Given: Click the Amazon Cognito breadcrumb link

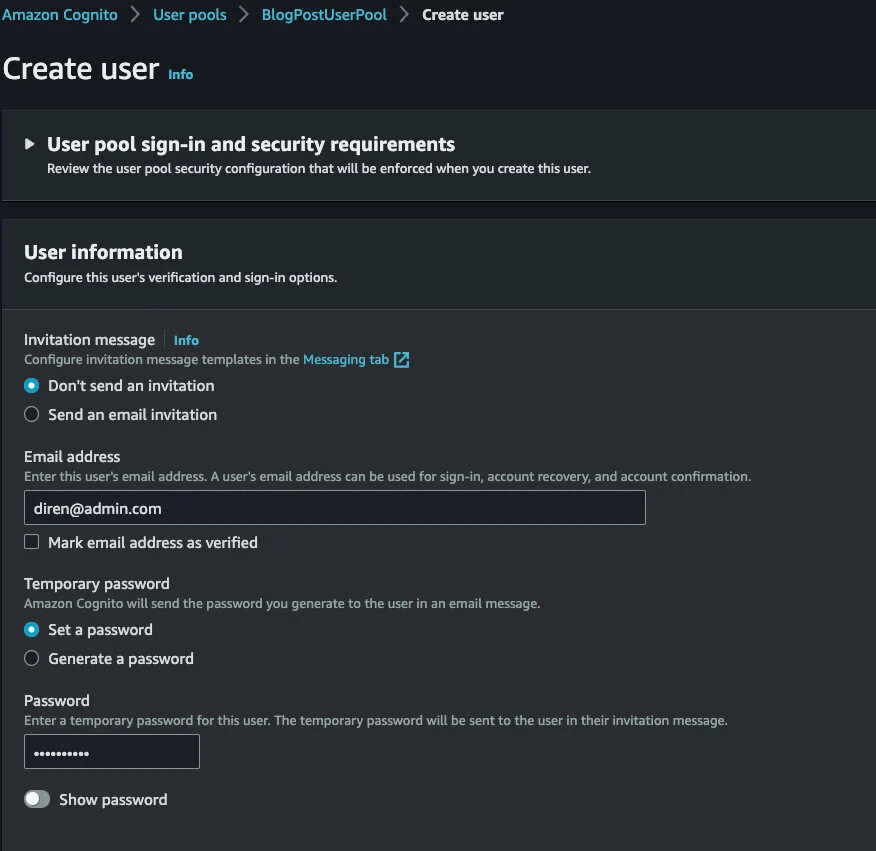Looking at the screenshot, I should (x=60, y=15).
